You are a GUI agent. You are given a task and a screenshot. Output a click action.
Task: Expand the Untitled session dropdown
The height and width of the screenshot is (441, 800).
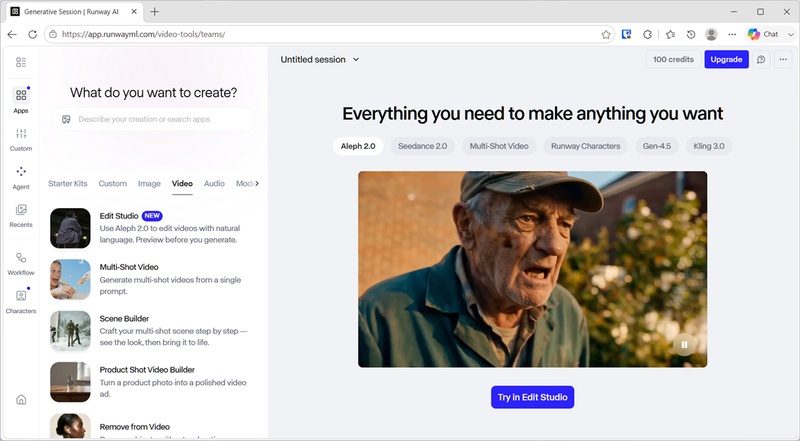(x=356, y=59)
